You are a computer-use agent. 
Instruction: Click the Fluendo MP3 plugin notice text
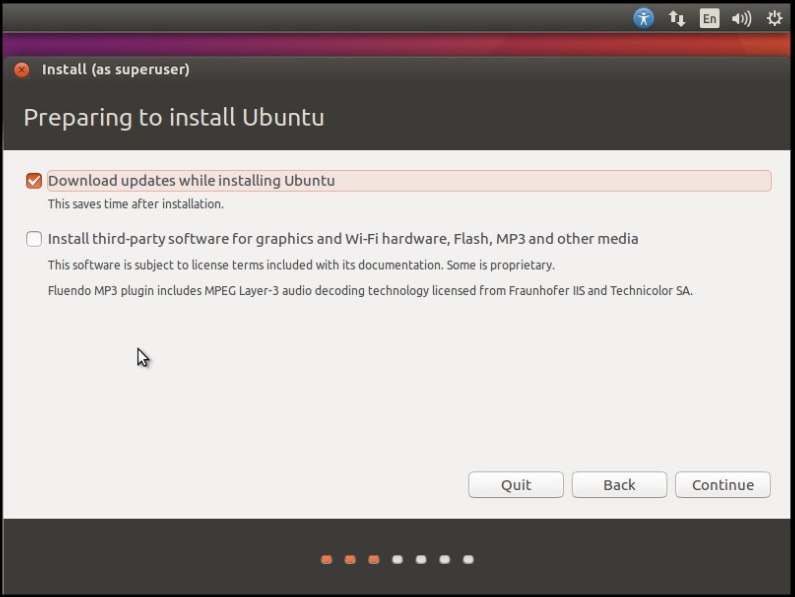(x=370, y=291)
